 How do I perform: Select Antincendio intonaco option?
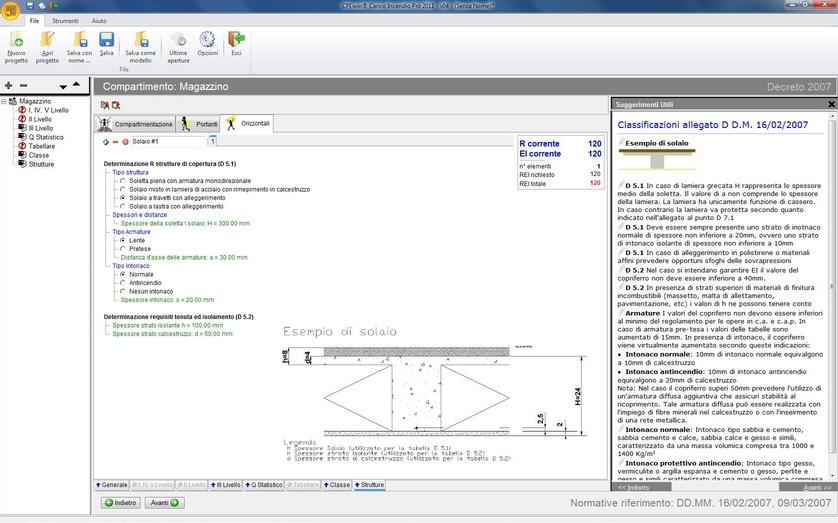pos(123,282)
